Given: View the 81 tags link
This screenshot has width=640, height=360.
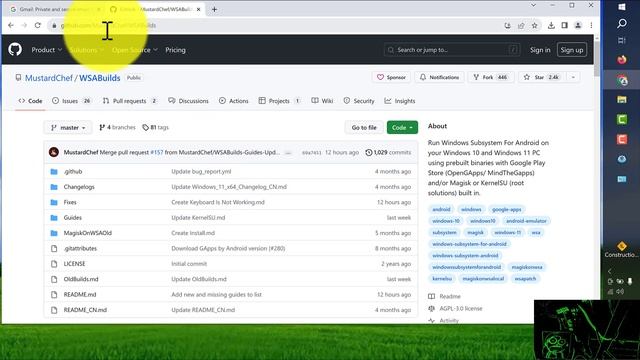Looking at the screenshot, I should 156,128.
